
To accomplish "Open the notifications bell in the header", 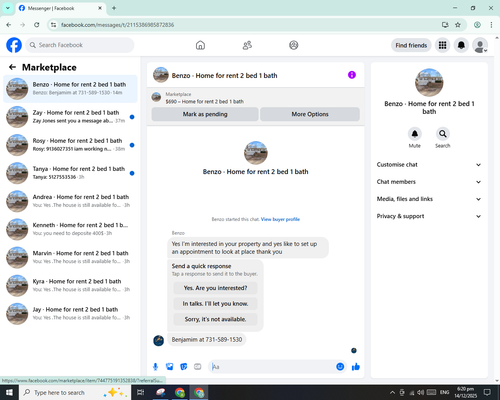I will click(x=461, y=45).
